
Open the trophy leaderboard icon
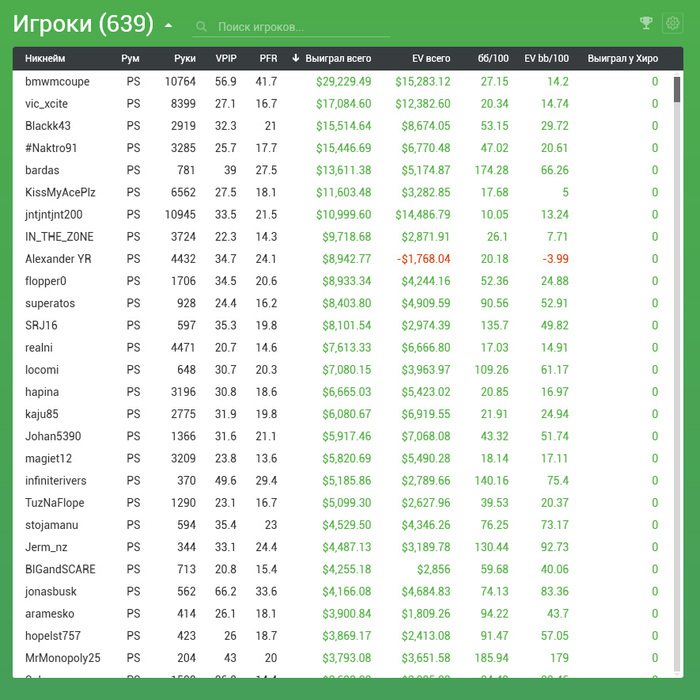pos(646,23)
